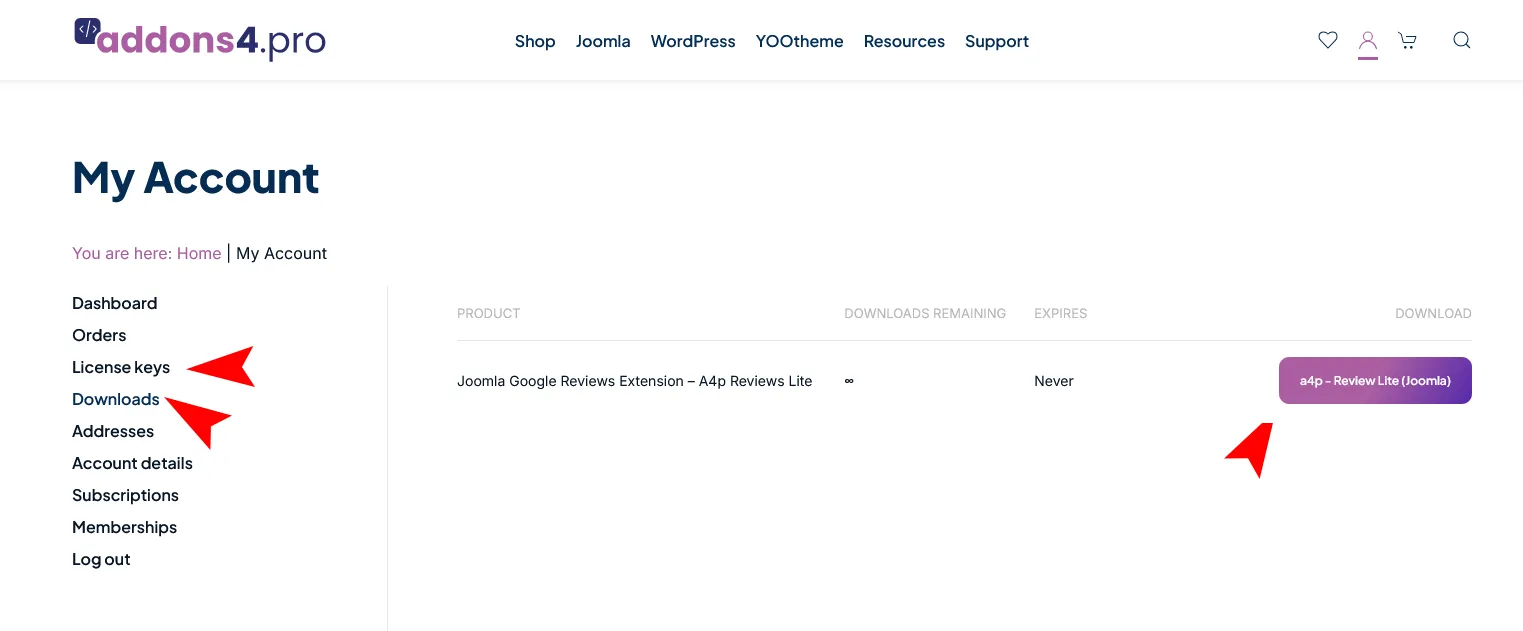Follow the Home breadcrumb link

point(199,253)
